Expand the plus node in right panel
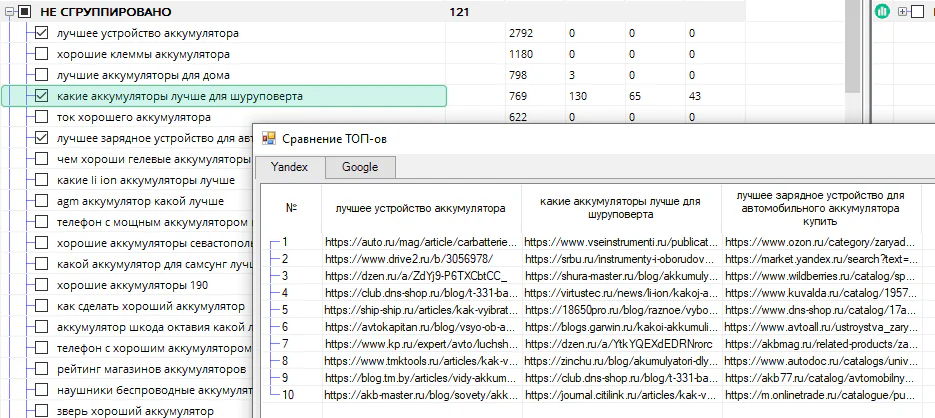This screenshot has width=935, height=418. coord(902,11)
